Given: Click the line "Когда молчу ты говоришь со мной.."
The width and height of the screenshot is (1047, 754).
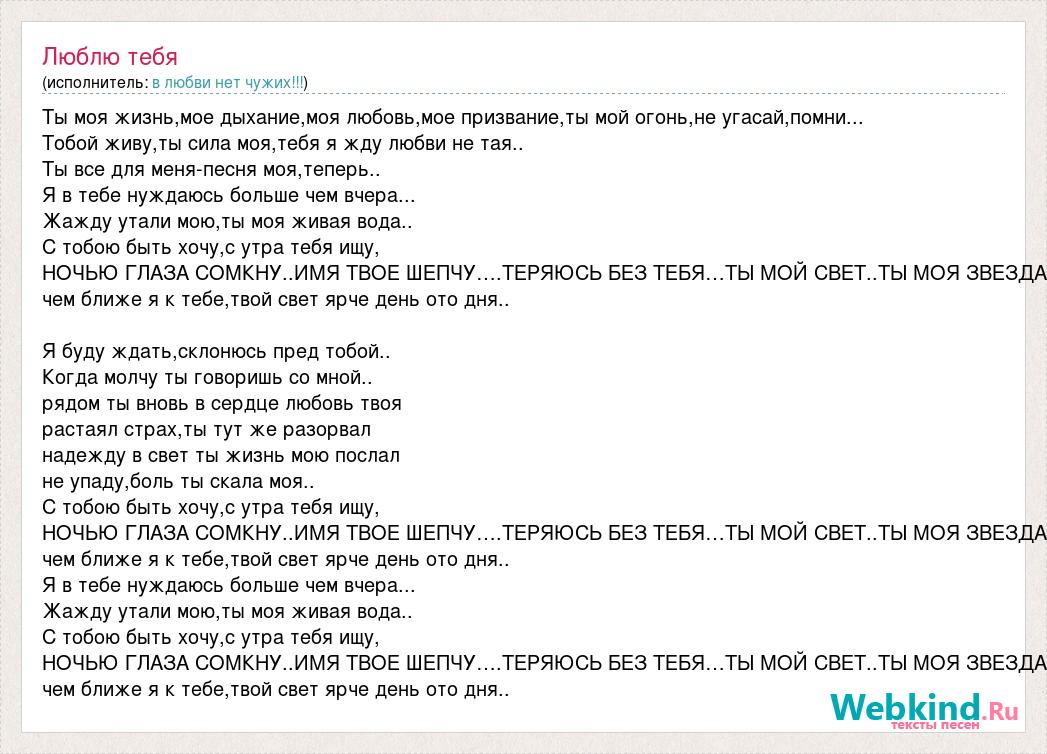Looking at the screenshot, I should (207, 377).
